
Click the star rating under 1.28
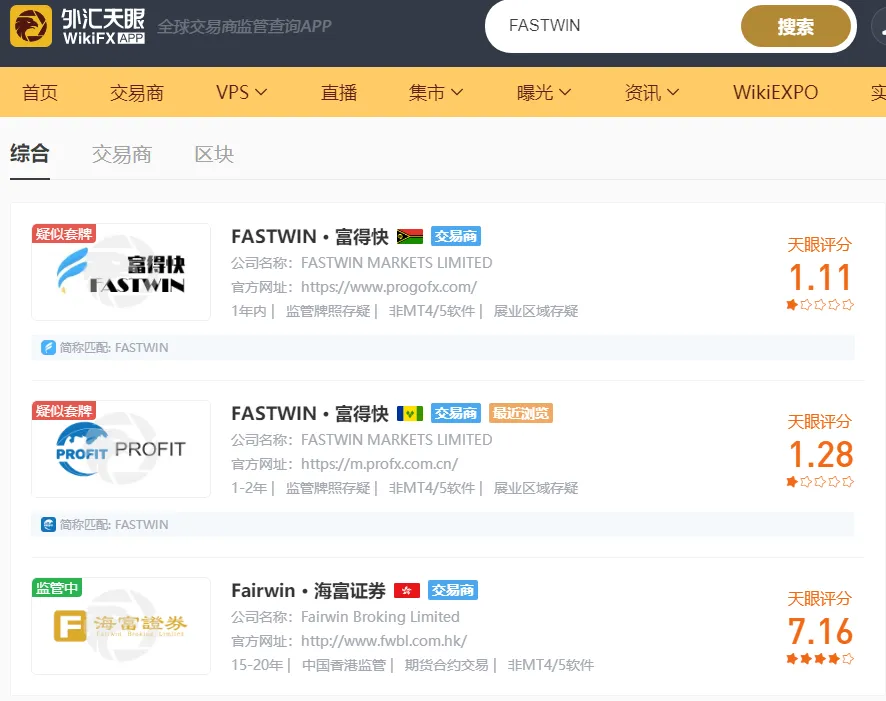tap(820, 482)
